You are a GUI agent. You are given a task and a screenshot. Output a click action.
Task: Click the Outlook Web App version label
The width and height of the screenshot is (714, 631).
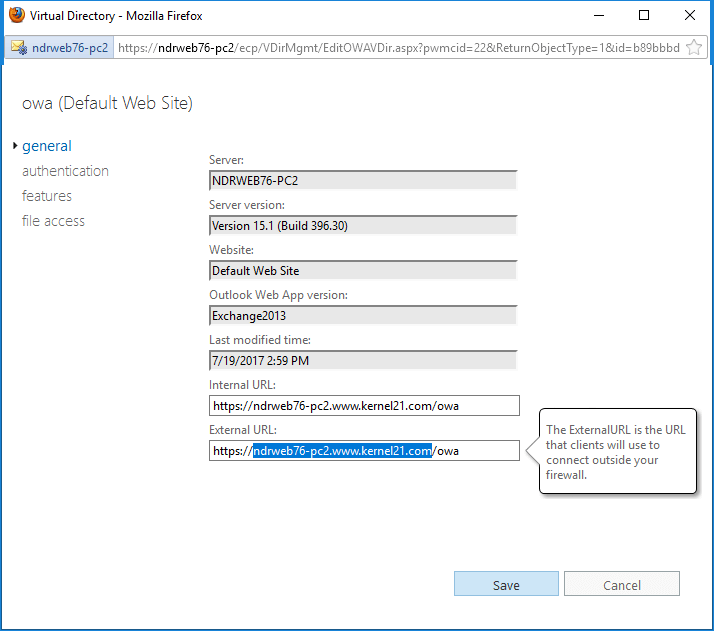click(x=278, y=295)
